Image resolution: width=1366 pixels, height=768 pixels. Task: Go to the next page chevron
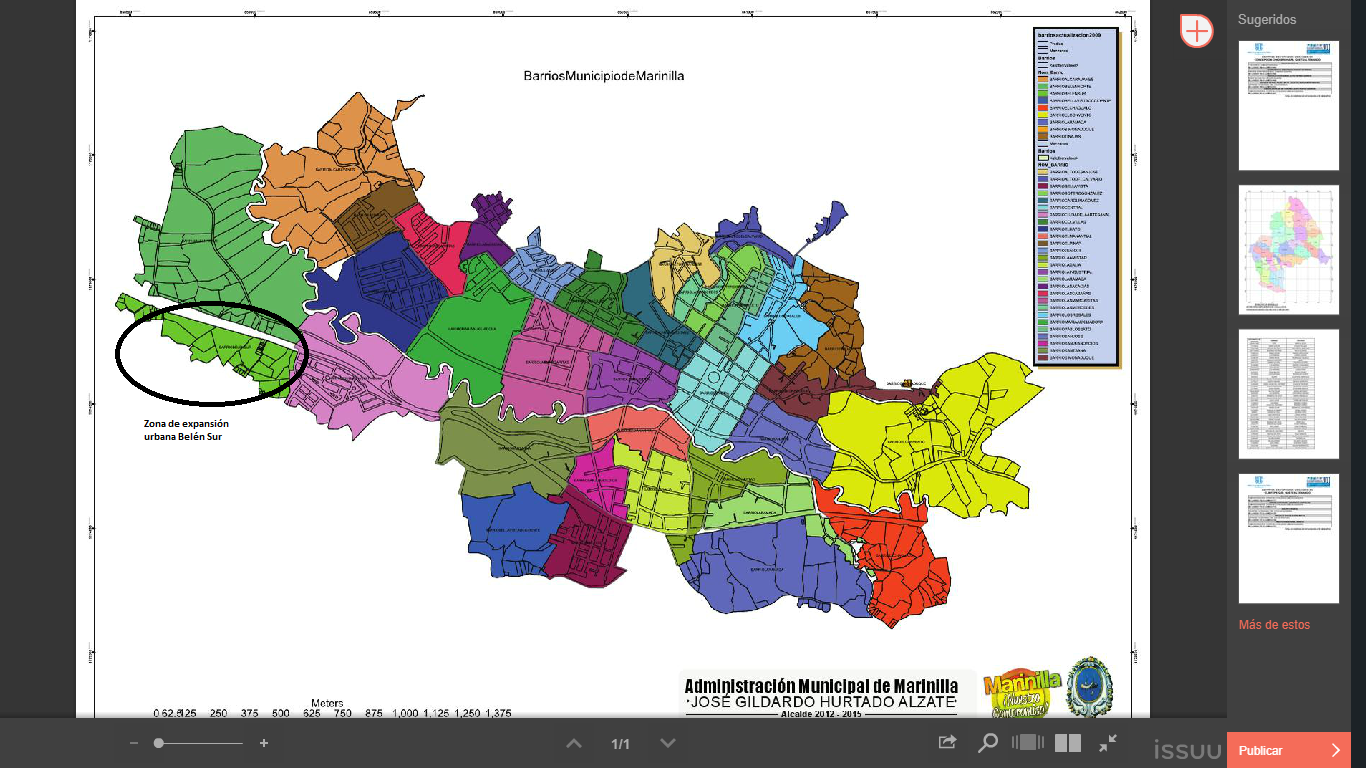click(668, 743)
